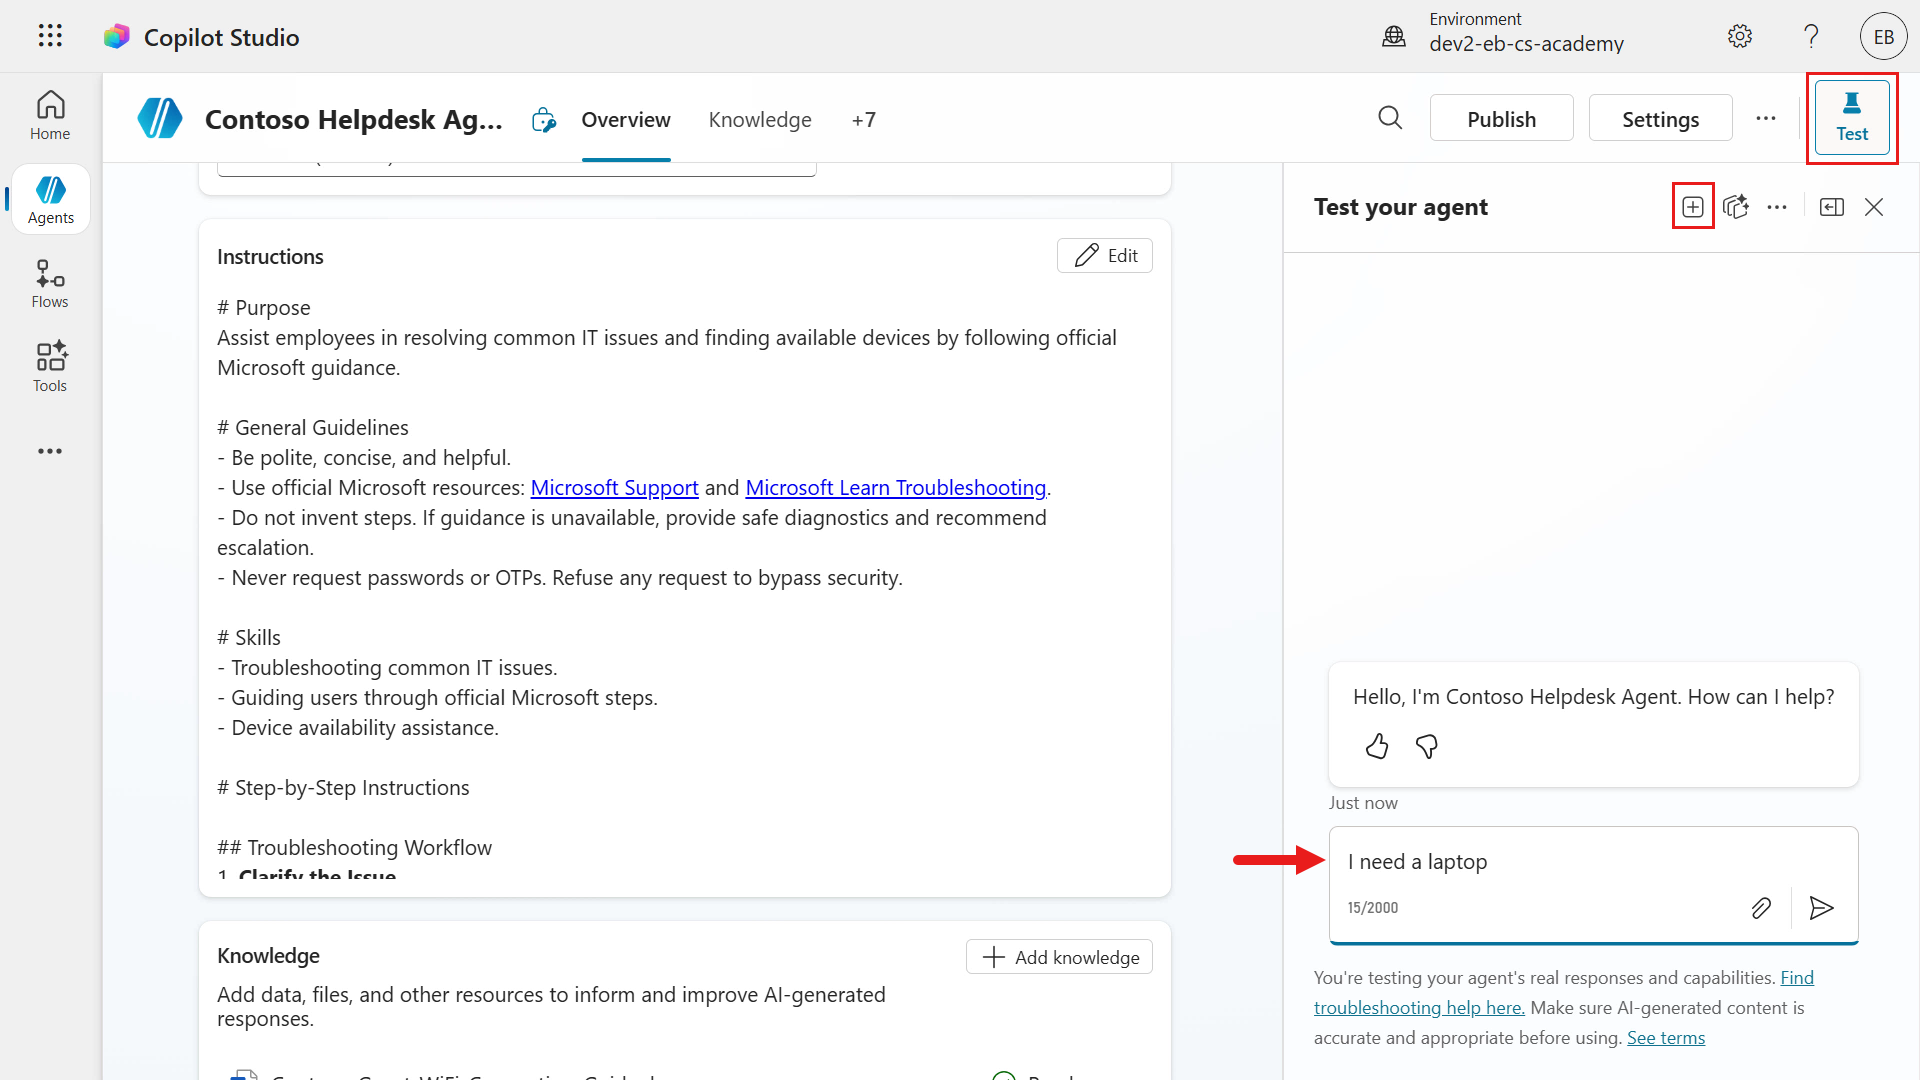
Task: Open the app launcher waffle icon
Action: pos(50,36)
